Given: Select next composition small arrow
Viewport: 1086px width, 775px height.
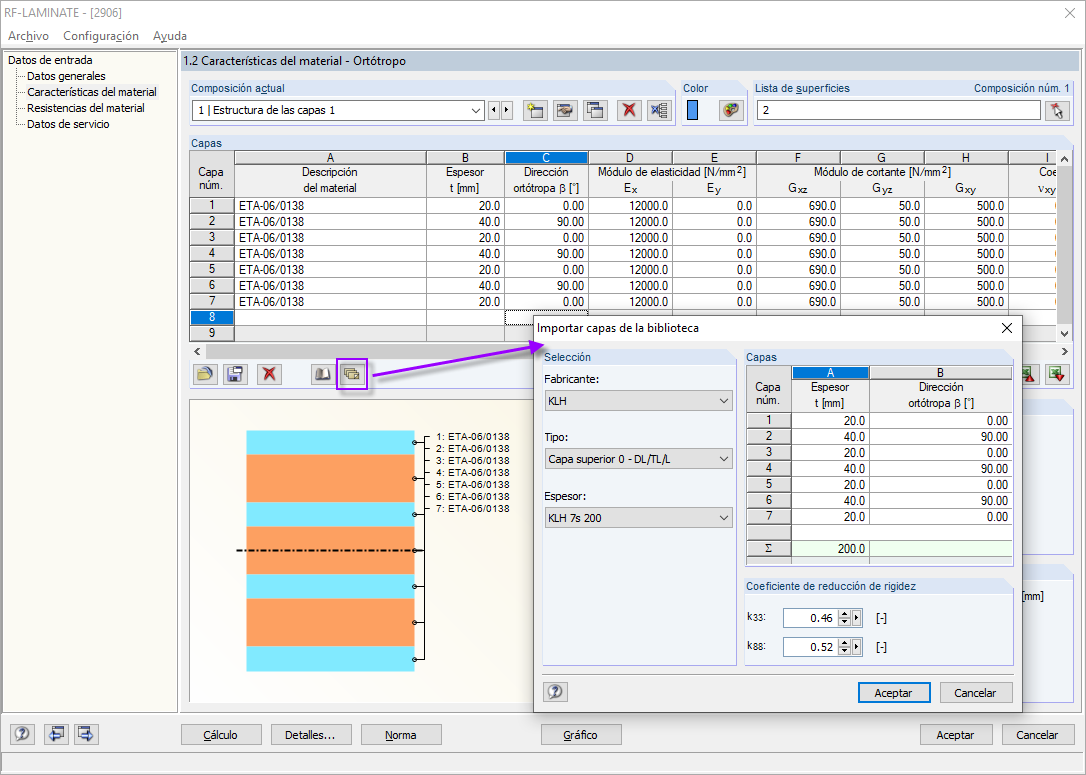Looking at the screenshot, I should pyautogui.click(x=506, y=110).
